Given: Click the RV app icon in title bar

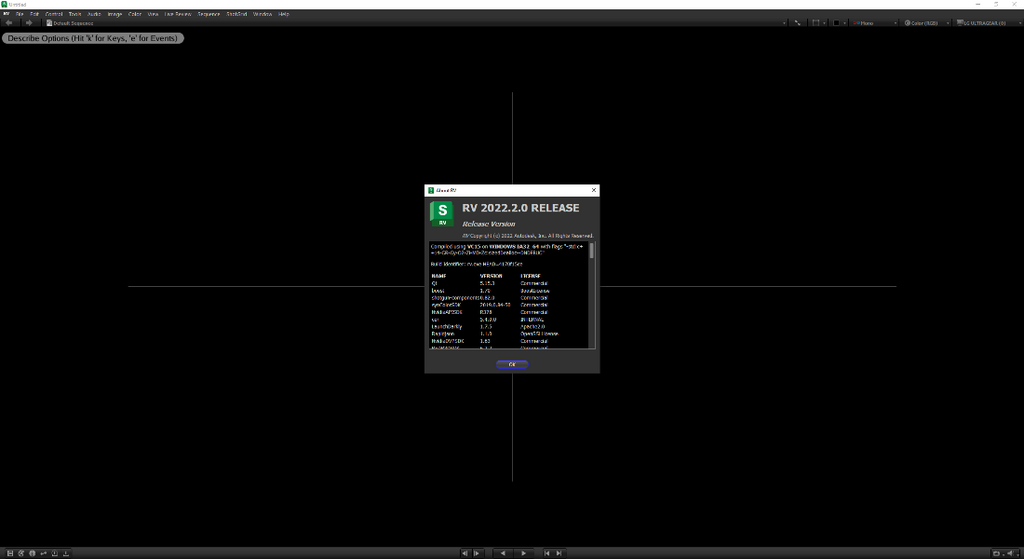Looking at the screenshot, I should (x=4, y=4).
